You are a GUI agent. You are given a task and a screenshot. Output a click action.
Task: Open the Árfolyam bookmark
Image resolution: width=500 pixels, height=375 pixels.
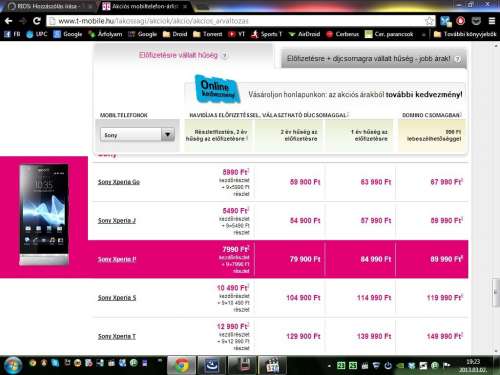(x=105, y=34)
